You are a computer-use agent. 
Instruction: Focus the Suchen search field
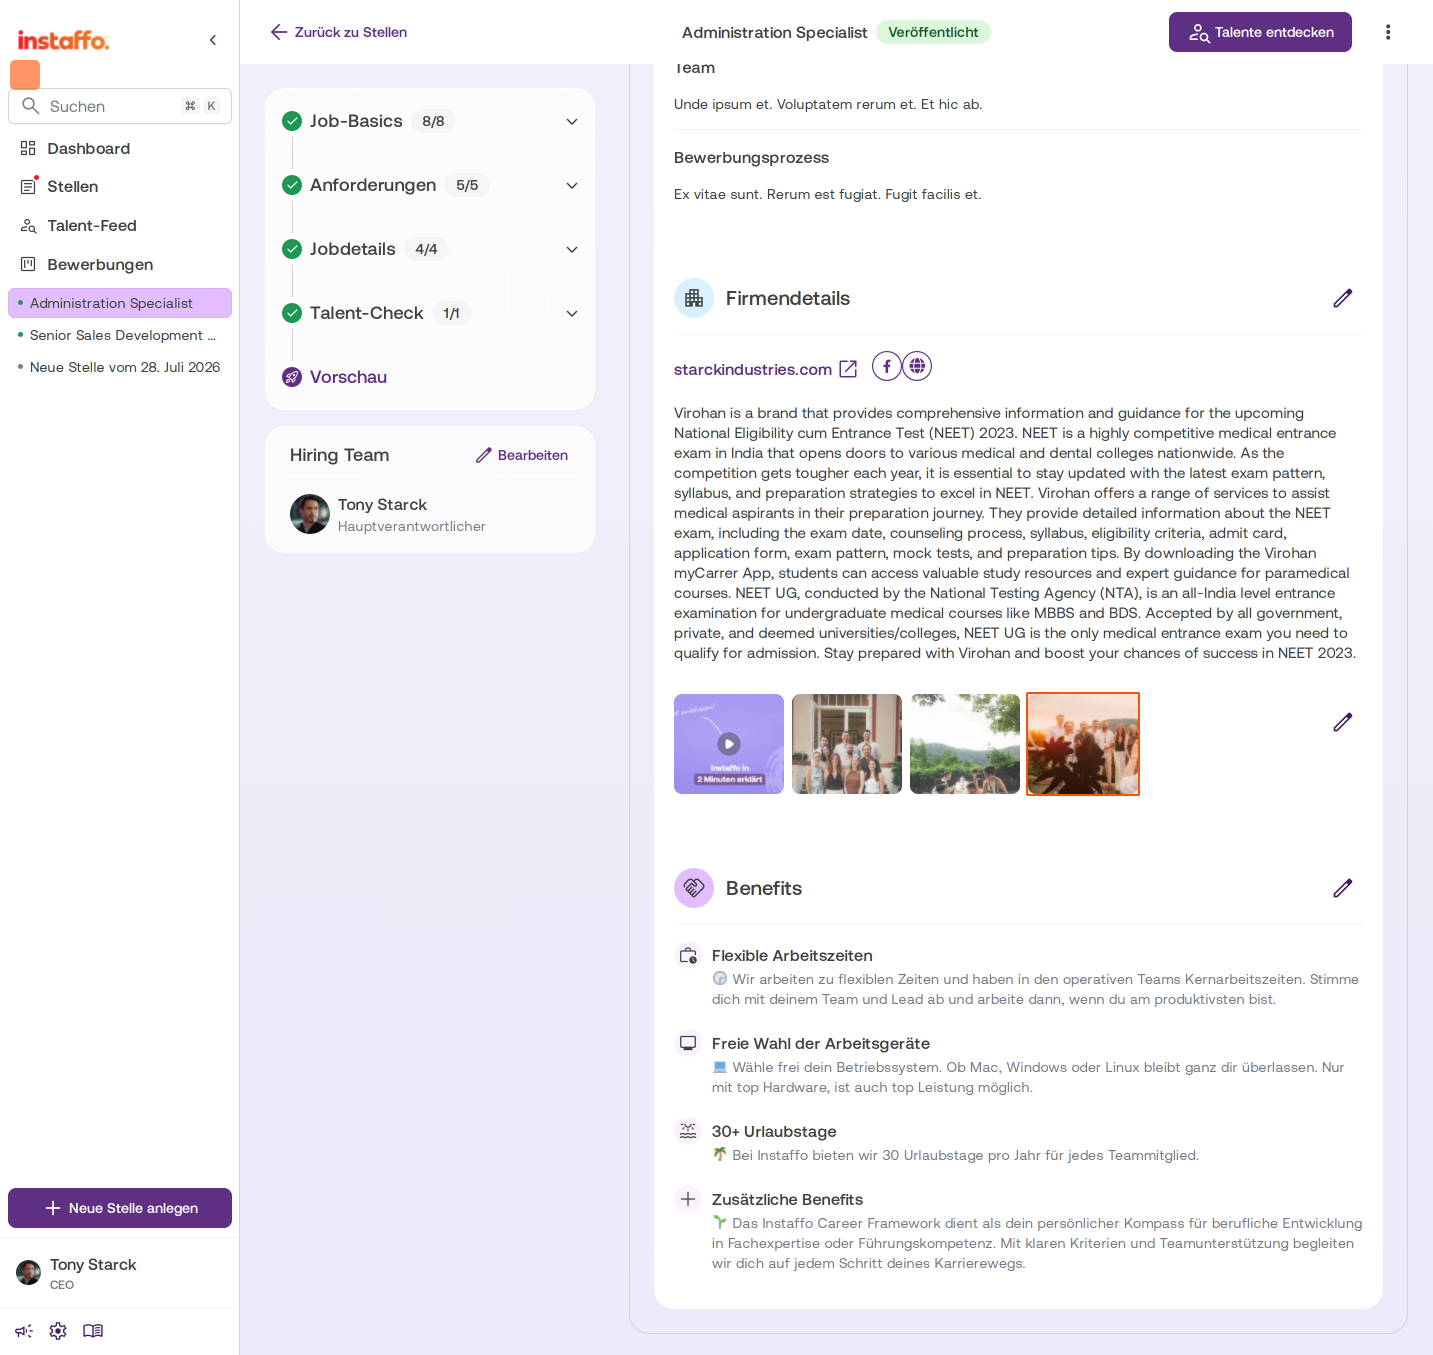(120, 106)
